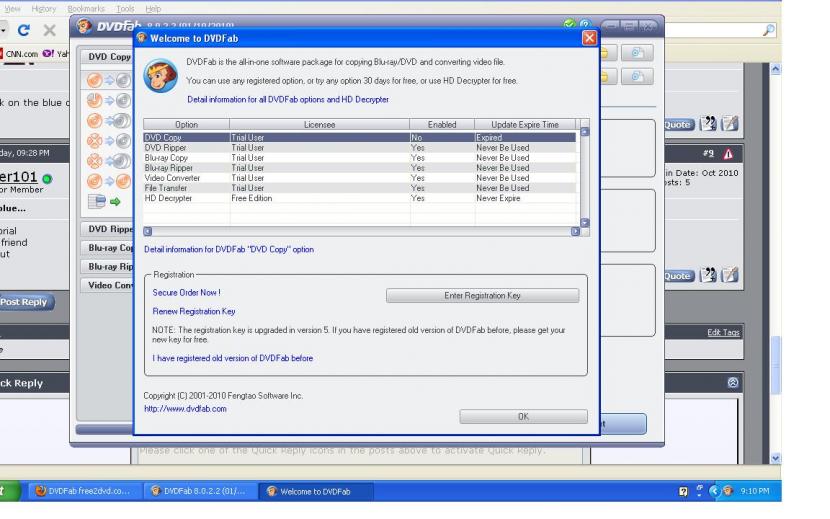
Task: Click the browser reload icon
Action: [x=21, y=30]
